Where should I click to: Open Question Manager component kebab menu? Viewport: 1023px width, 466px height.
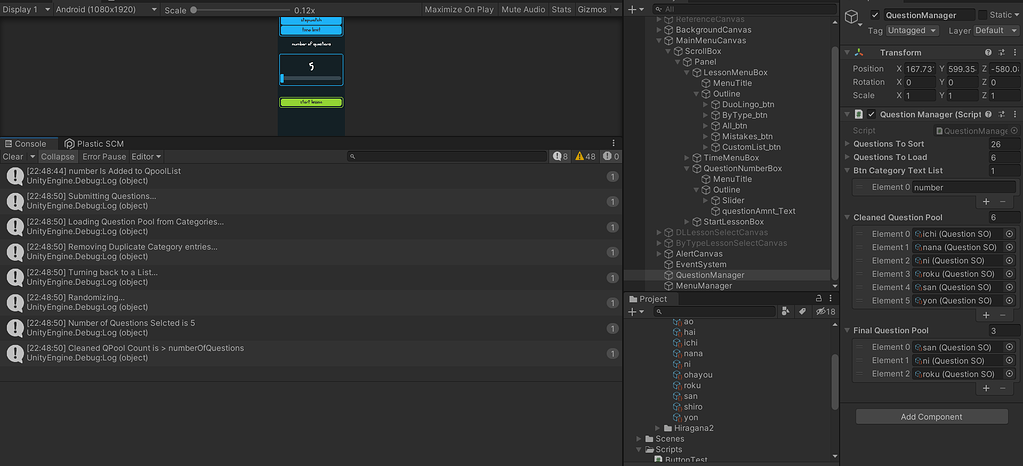coord(1015,114)
